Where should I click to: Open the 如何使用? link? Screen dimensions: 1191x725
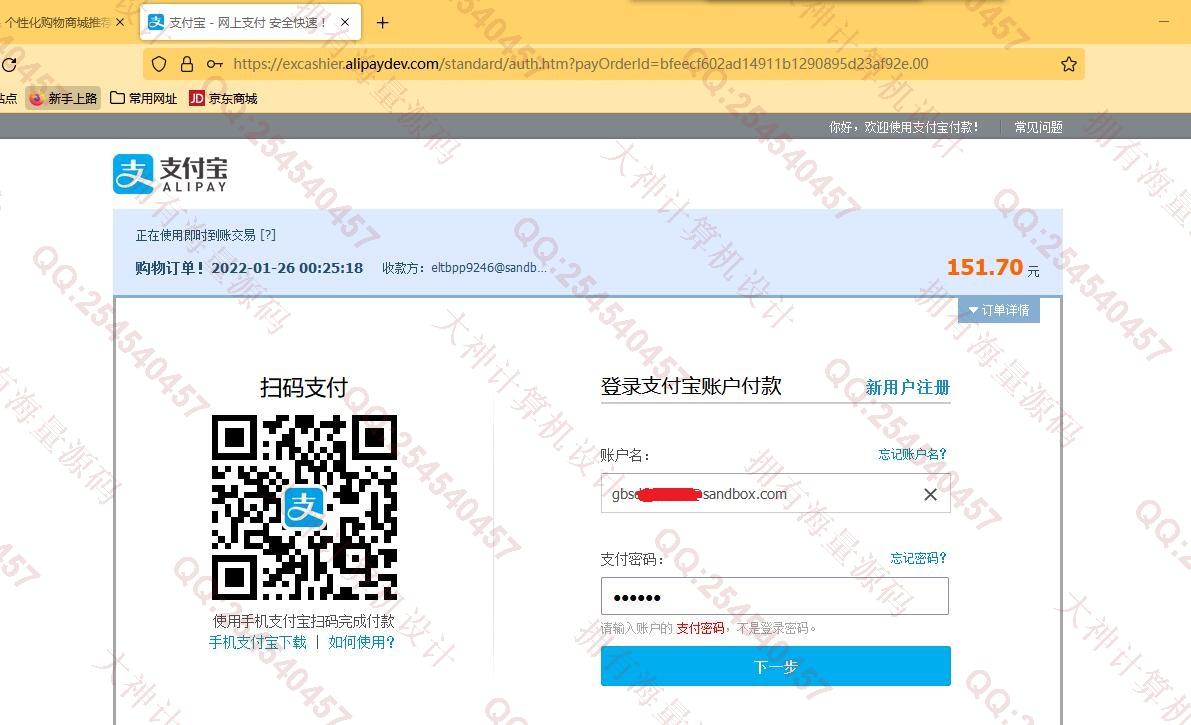(362, 642)
